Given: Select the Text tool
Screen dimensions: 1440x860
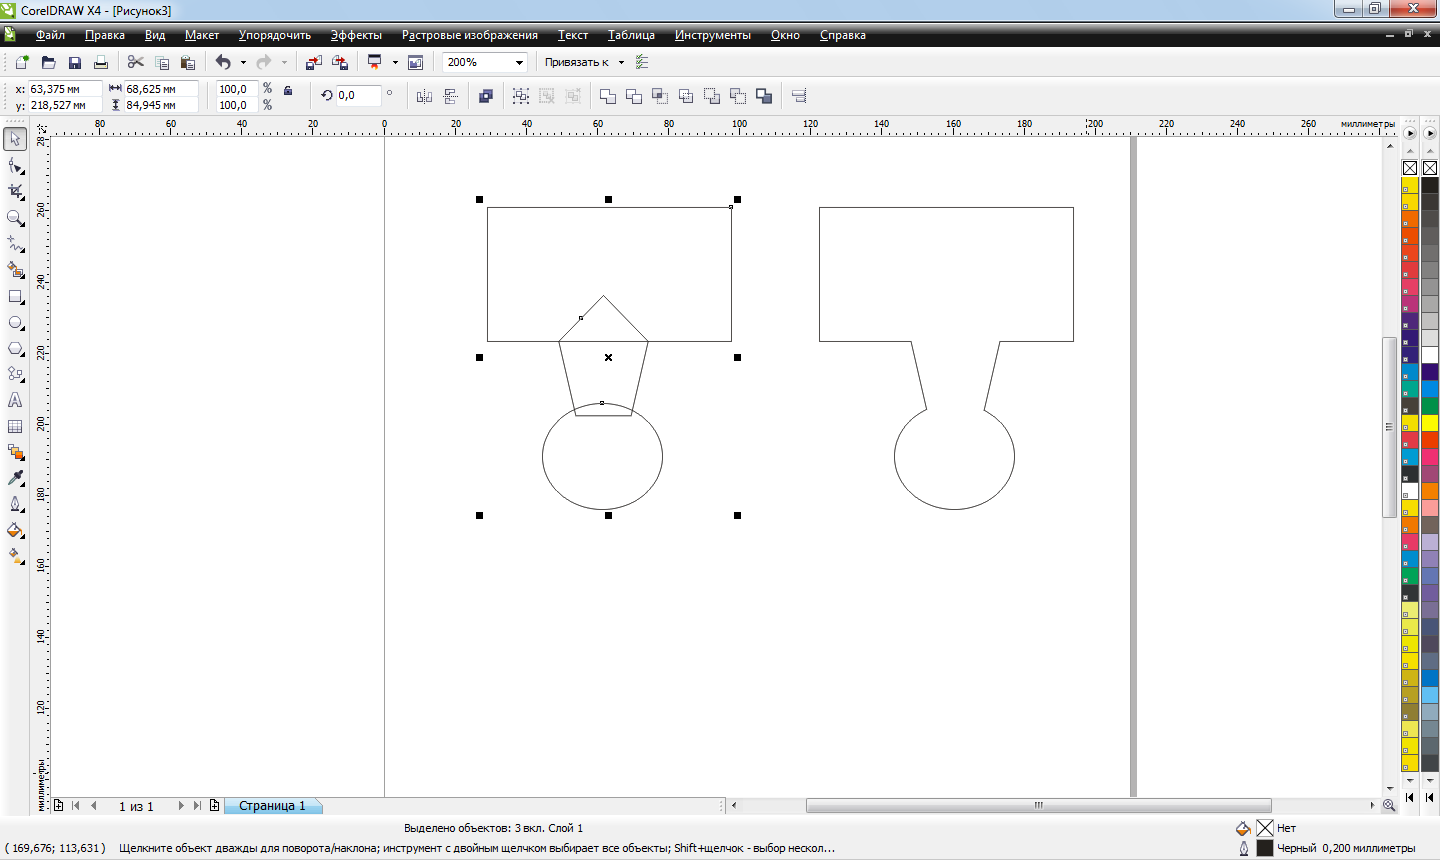Looking at the screenshot, I should [15, 400].
